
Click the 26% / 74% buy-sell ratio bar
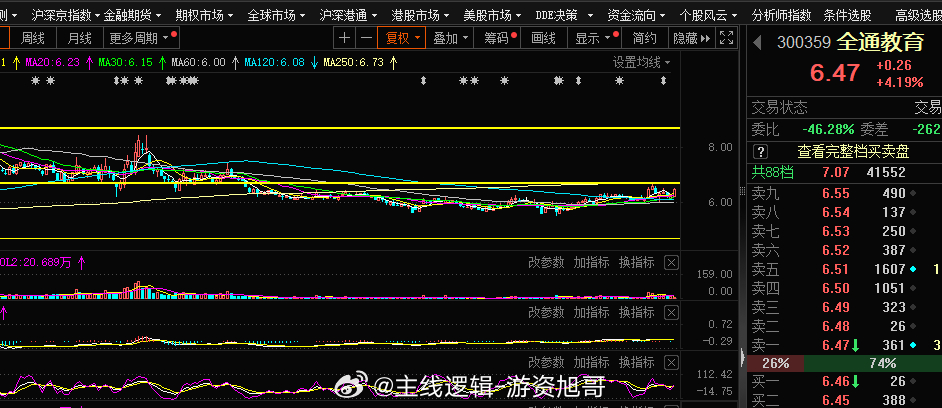click(844, 364)
